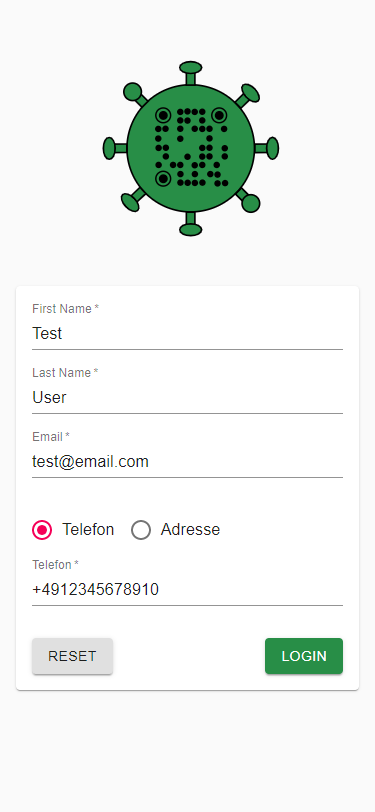The height and width of the screenshot is (812, 375).
Task: Click into the Email field with test@email.com
Action: click(188, 461)
